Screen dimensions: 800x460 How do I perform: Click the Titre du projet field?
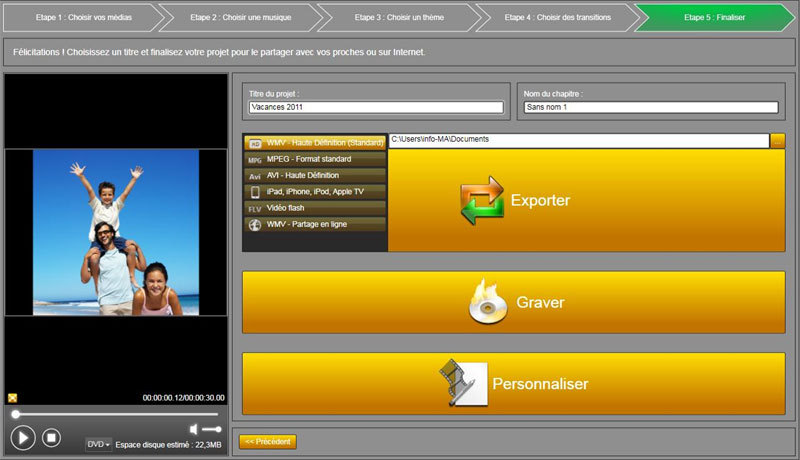376,108
